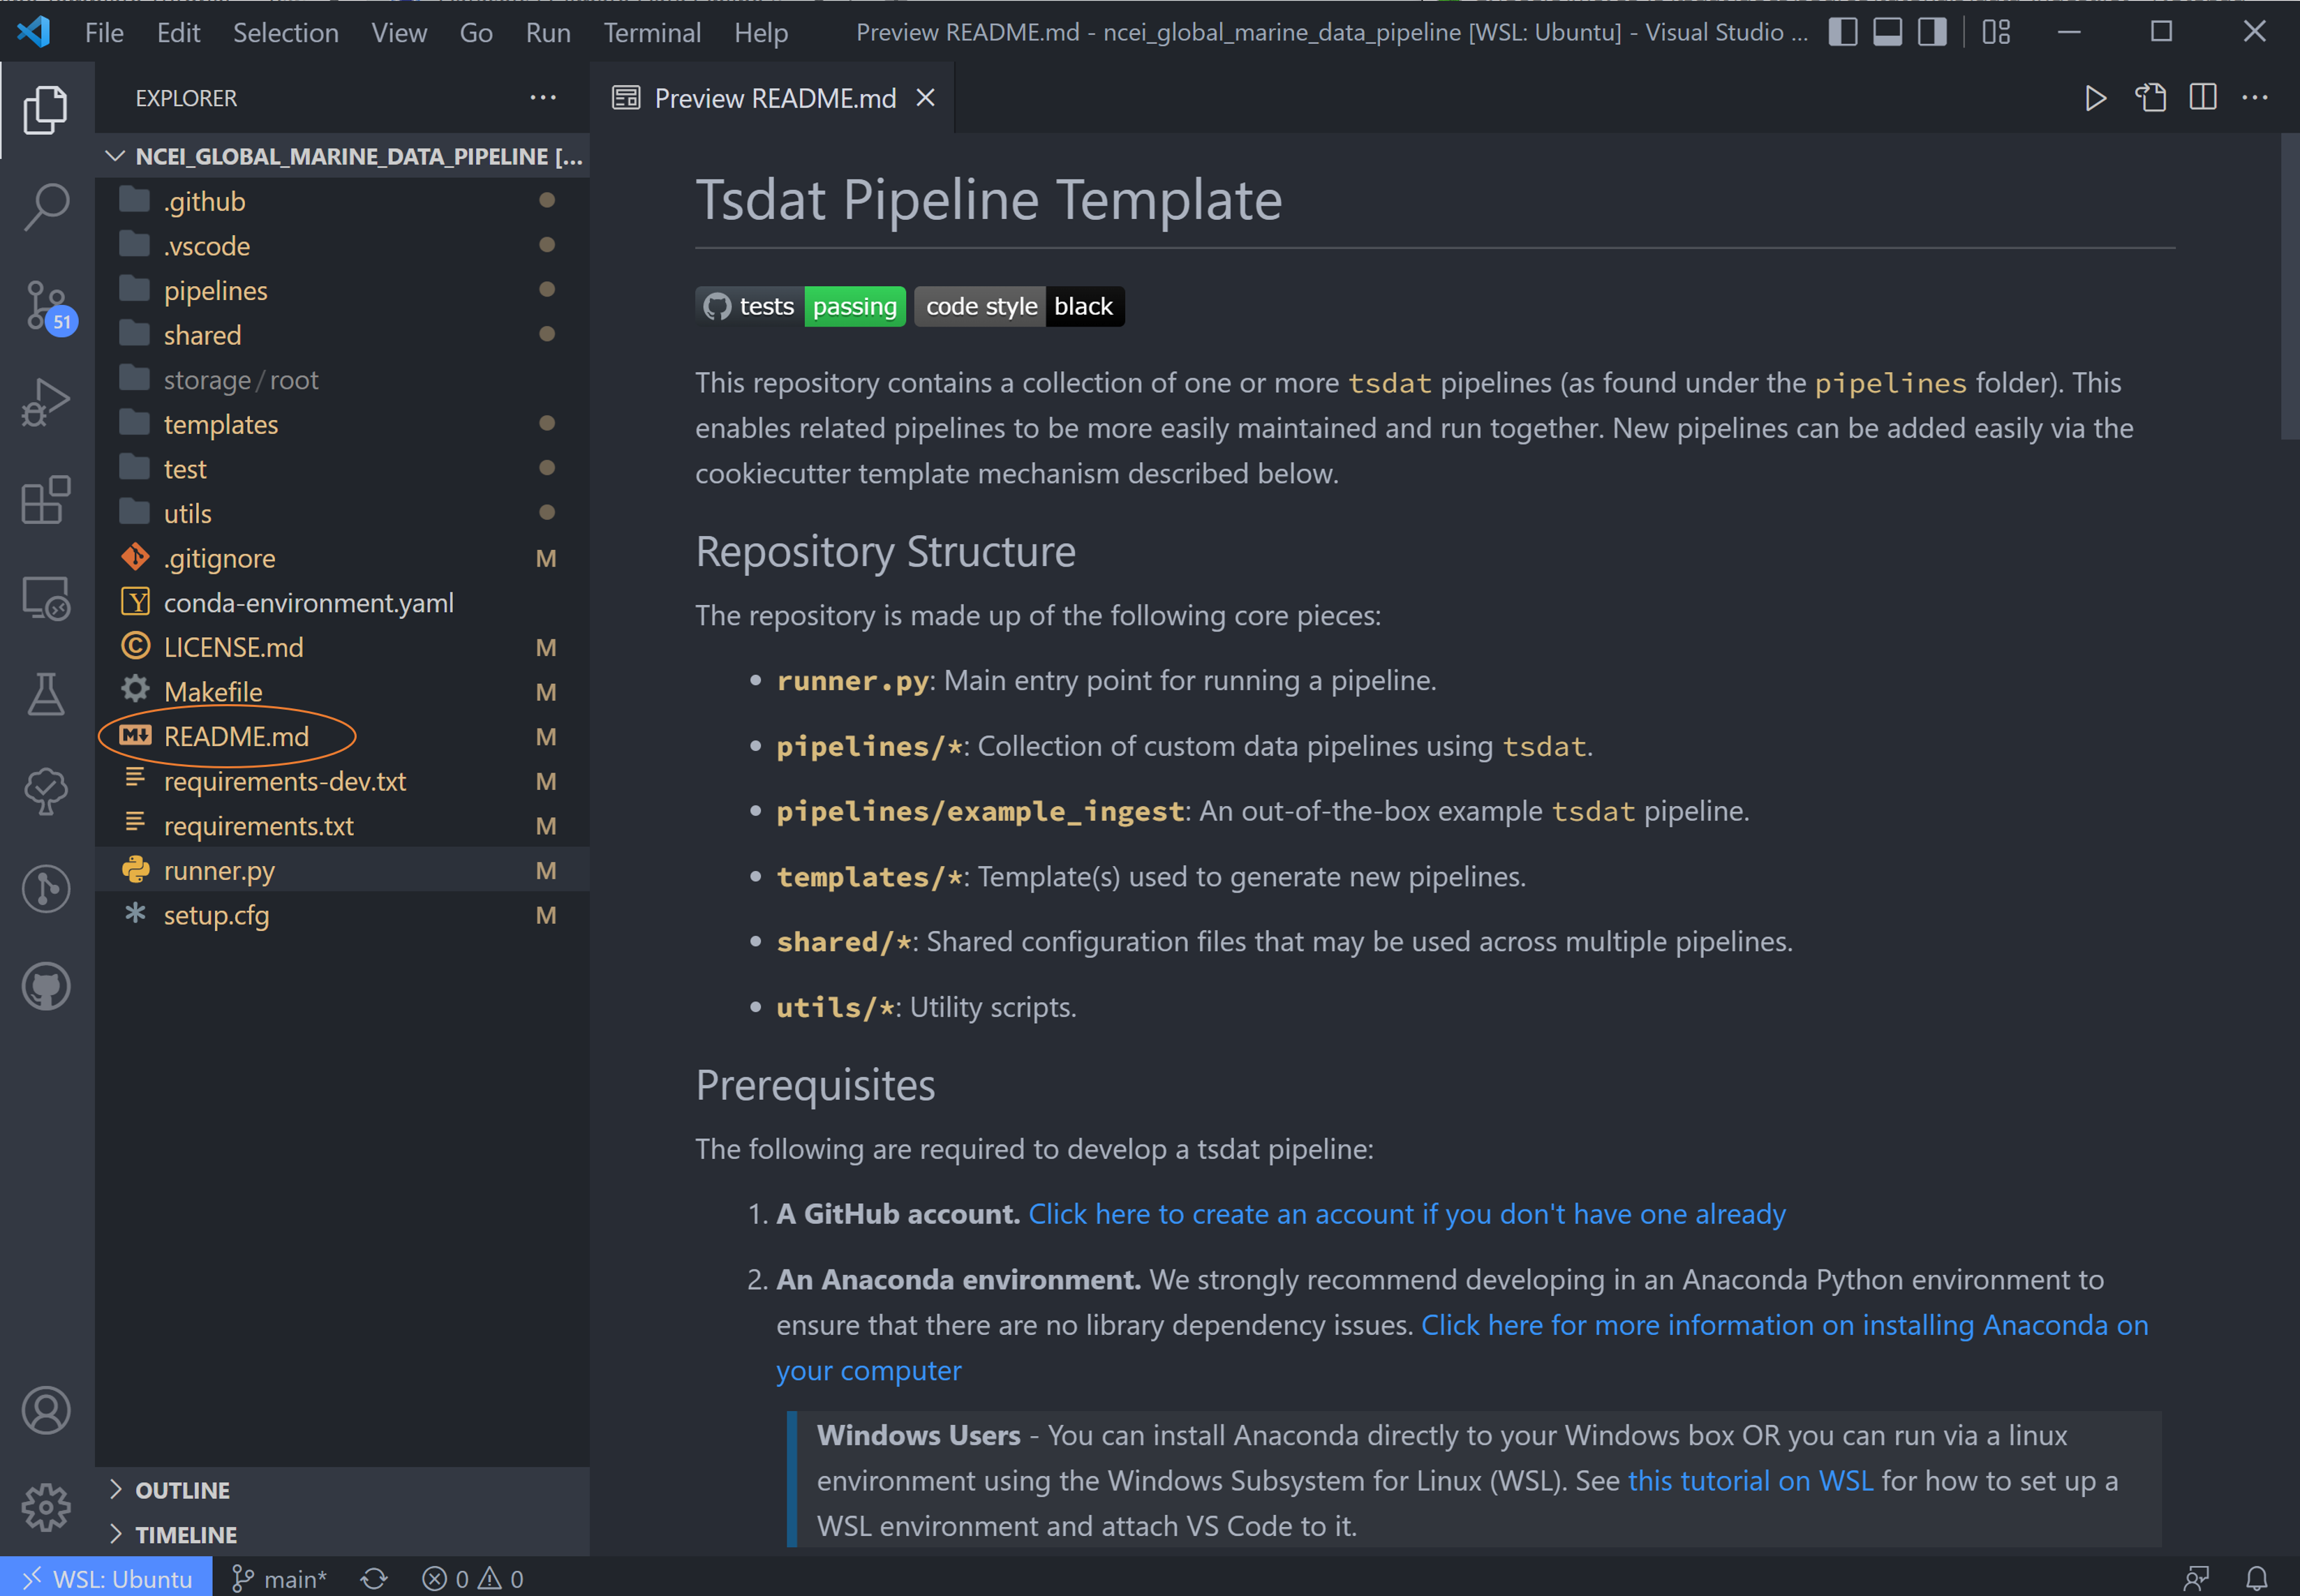
Task: Expand the utils folder
Action: [x=343, y=513]
